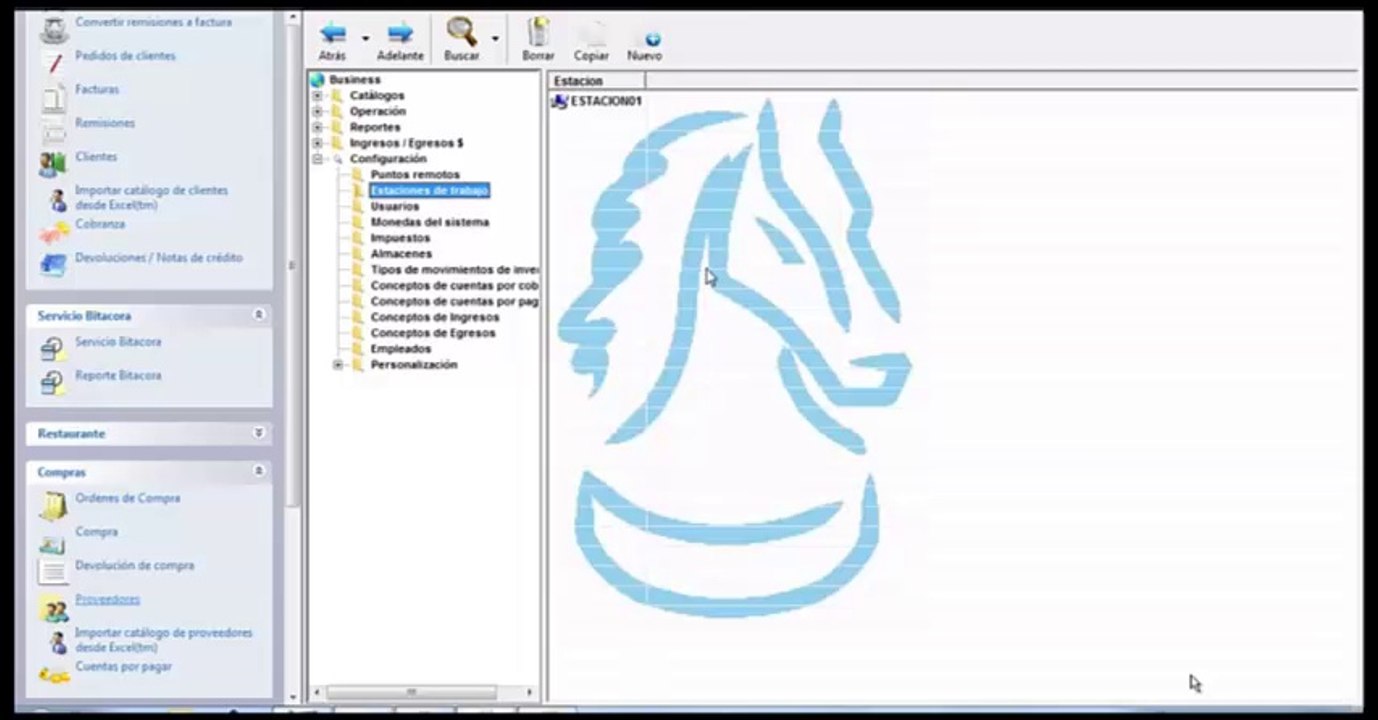
Task: Click the Estacion column header
Action: pyautogui.click(x=597, y=81)
